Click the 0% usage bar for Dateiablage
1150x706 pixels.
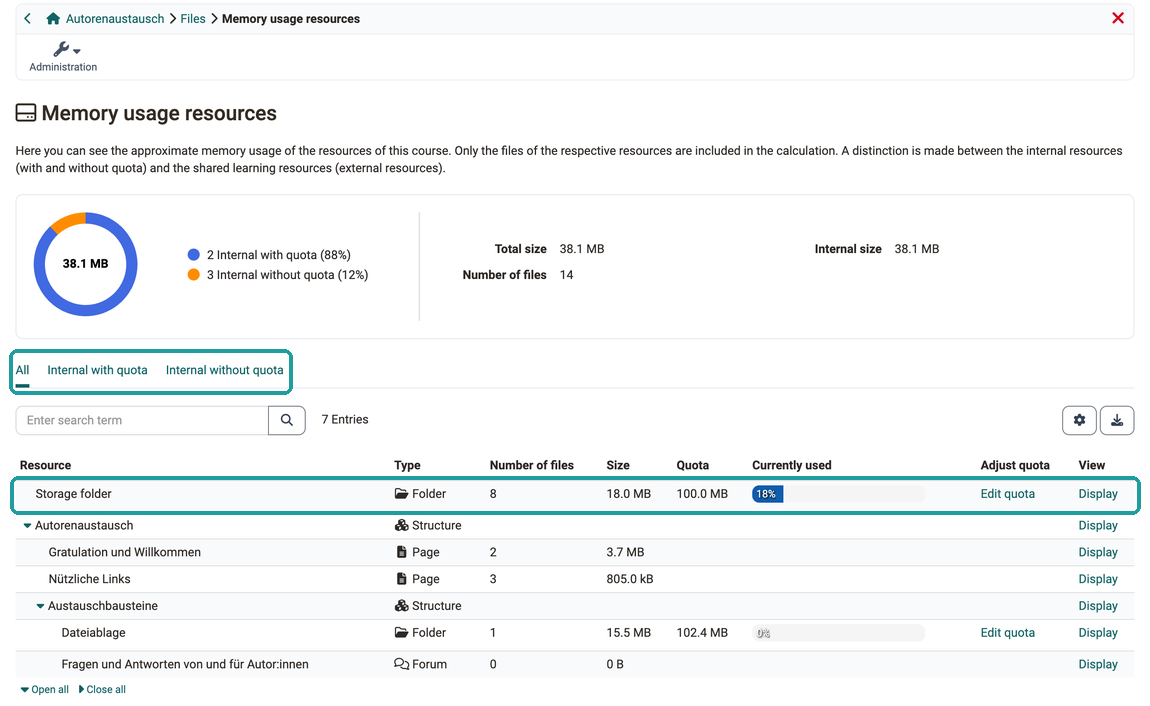pyautogui.click(x=838, y=633)
